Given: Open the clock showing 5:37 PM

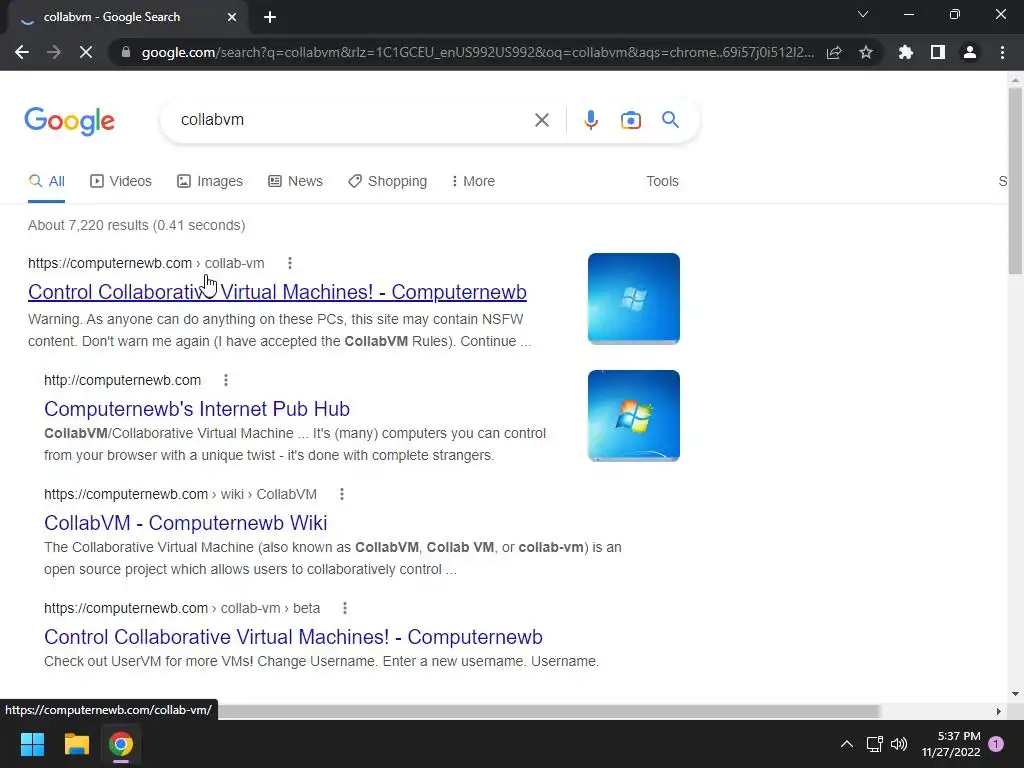Looking at the screenshot, I should point(951,744).
